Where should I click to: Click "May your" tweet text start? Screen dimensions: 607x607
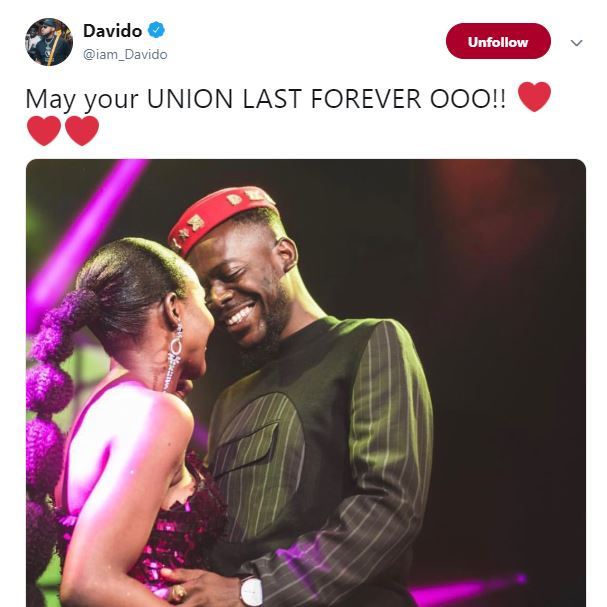(82, 99)
